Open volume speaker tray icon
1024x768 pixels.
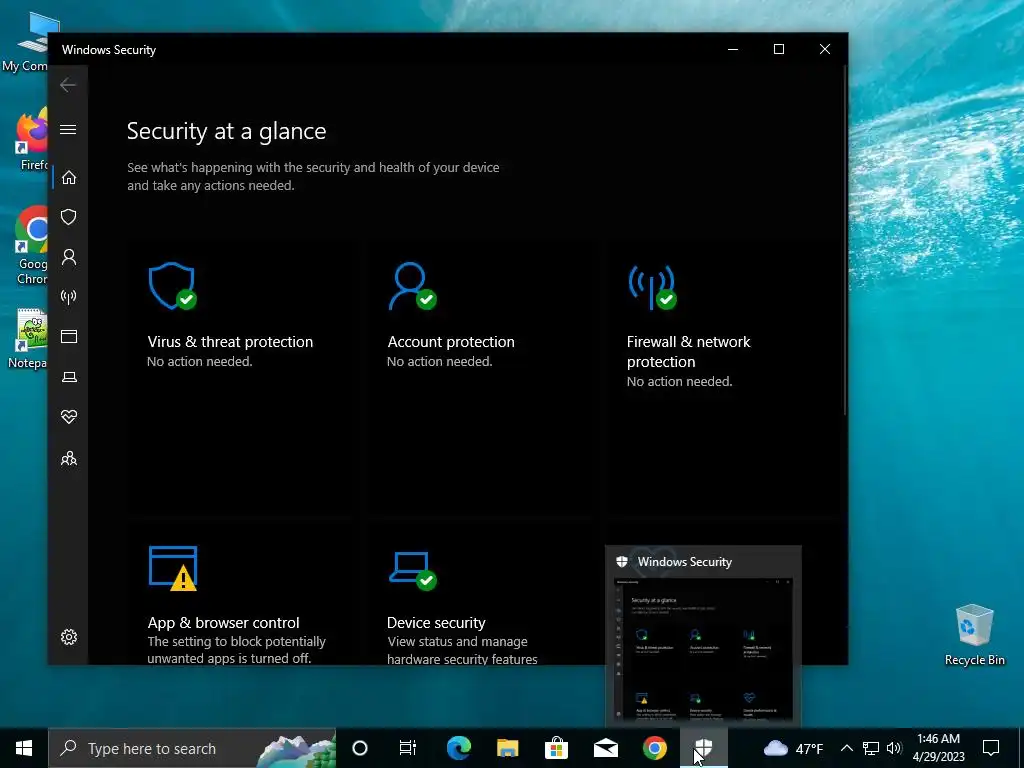click(x=895, y=748)
